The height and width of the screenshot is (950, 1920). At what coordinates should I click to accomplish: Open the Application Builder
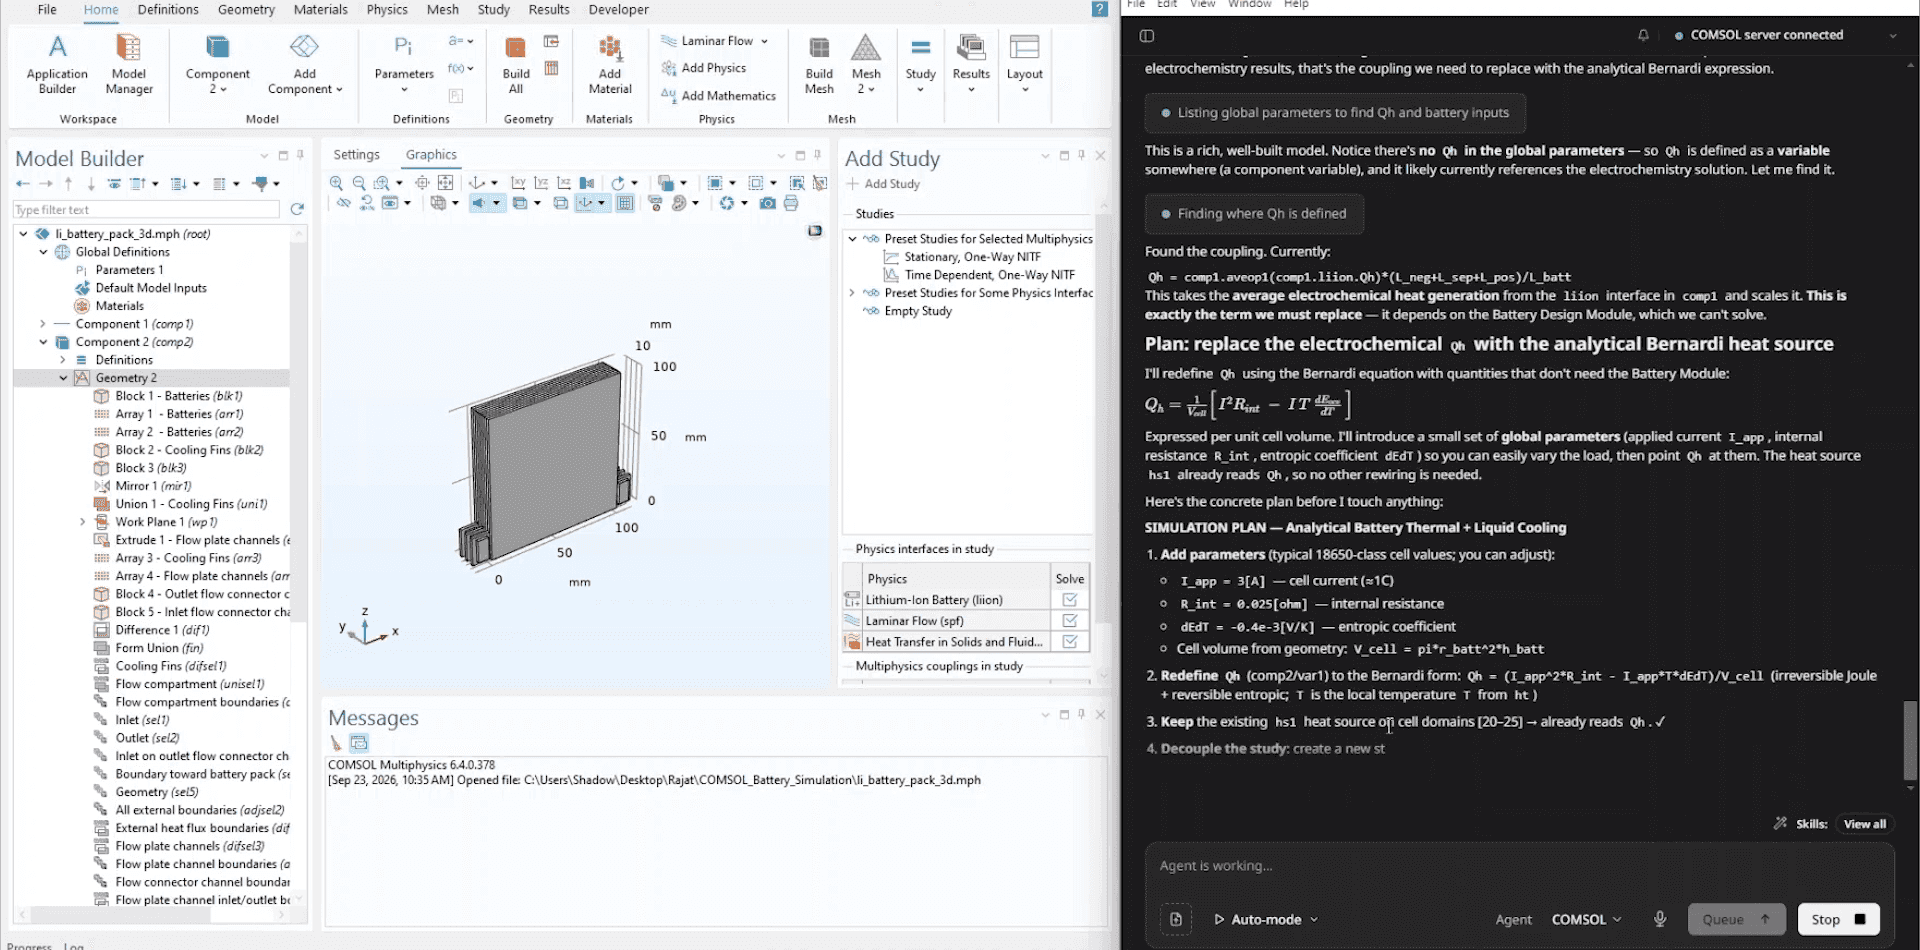[57, 64]
